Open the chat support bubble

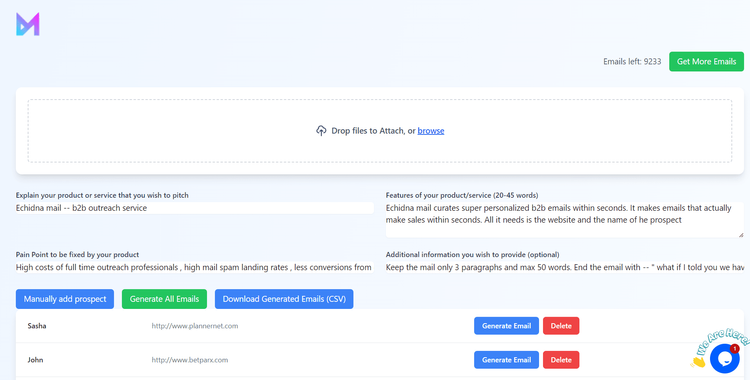pyautogui.click(x=725, y=358)
